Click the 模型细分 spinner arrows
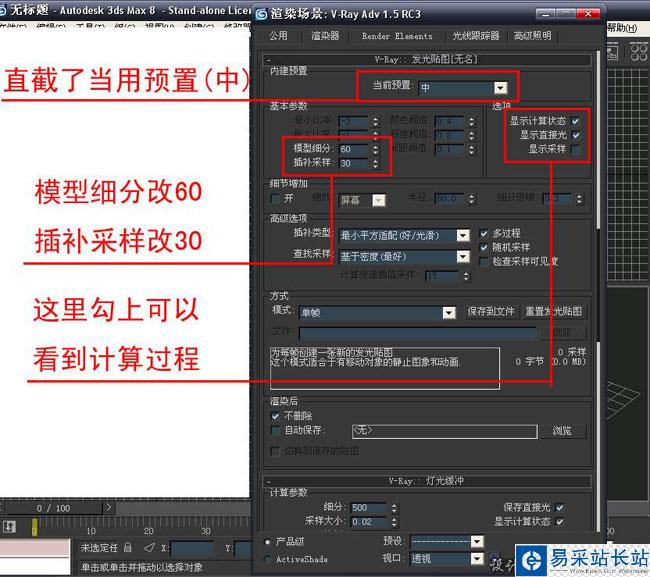This screenshot has width=650, height=577. pos(375,149)
